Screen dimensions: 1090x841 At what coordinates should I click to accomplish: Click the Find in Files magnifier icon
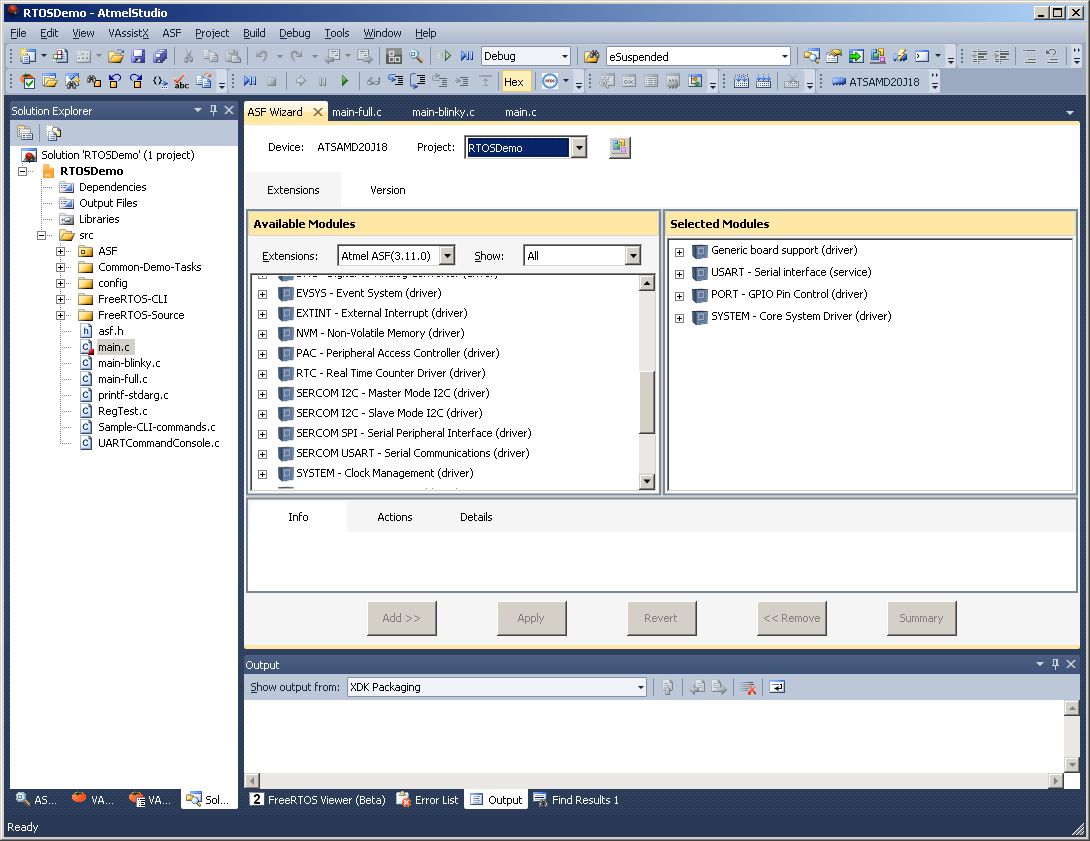coord(416,56)
